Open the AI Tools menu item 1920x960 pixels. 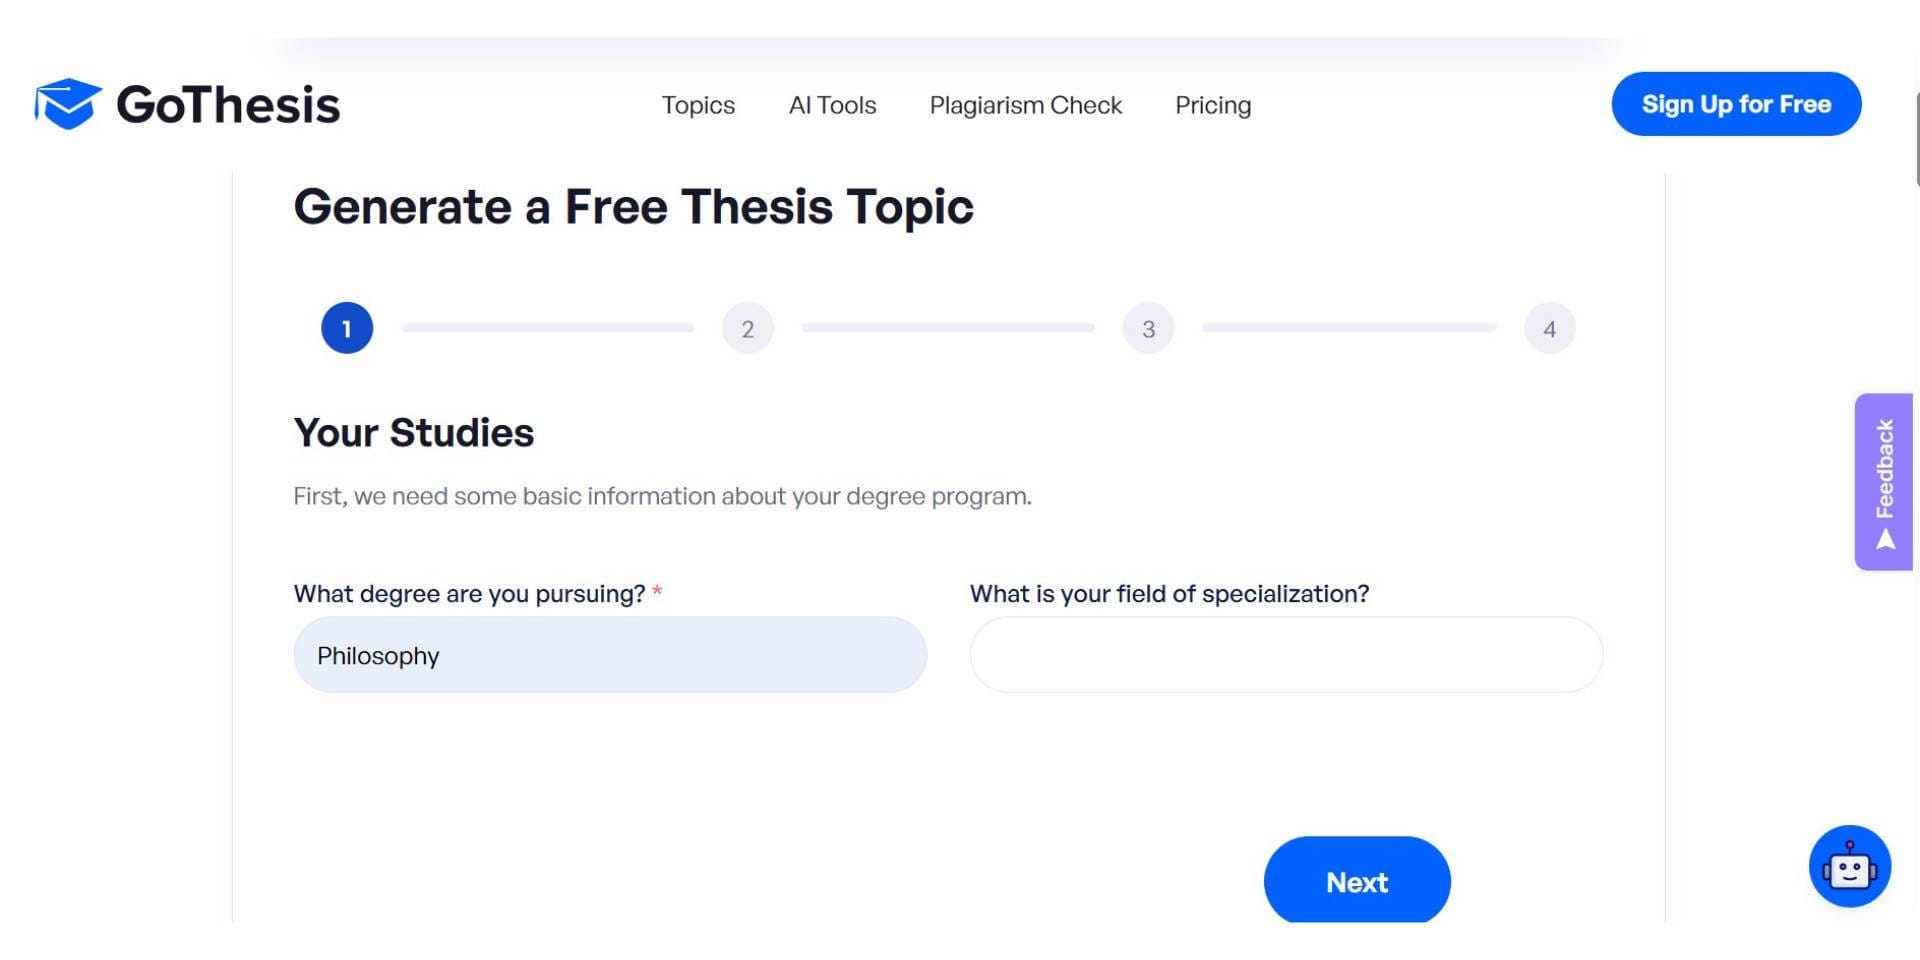[833, 105]
